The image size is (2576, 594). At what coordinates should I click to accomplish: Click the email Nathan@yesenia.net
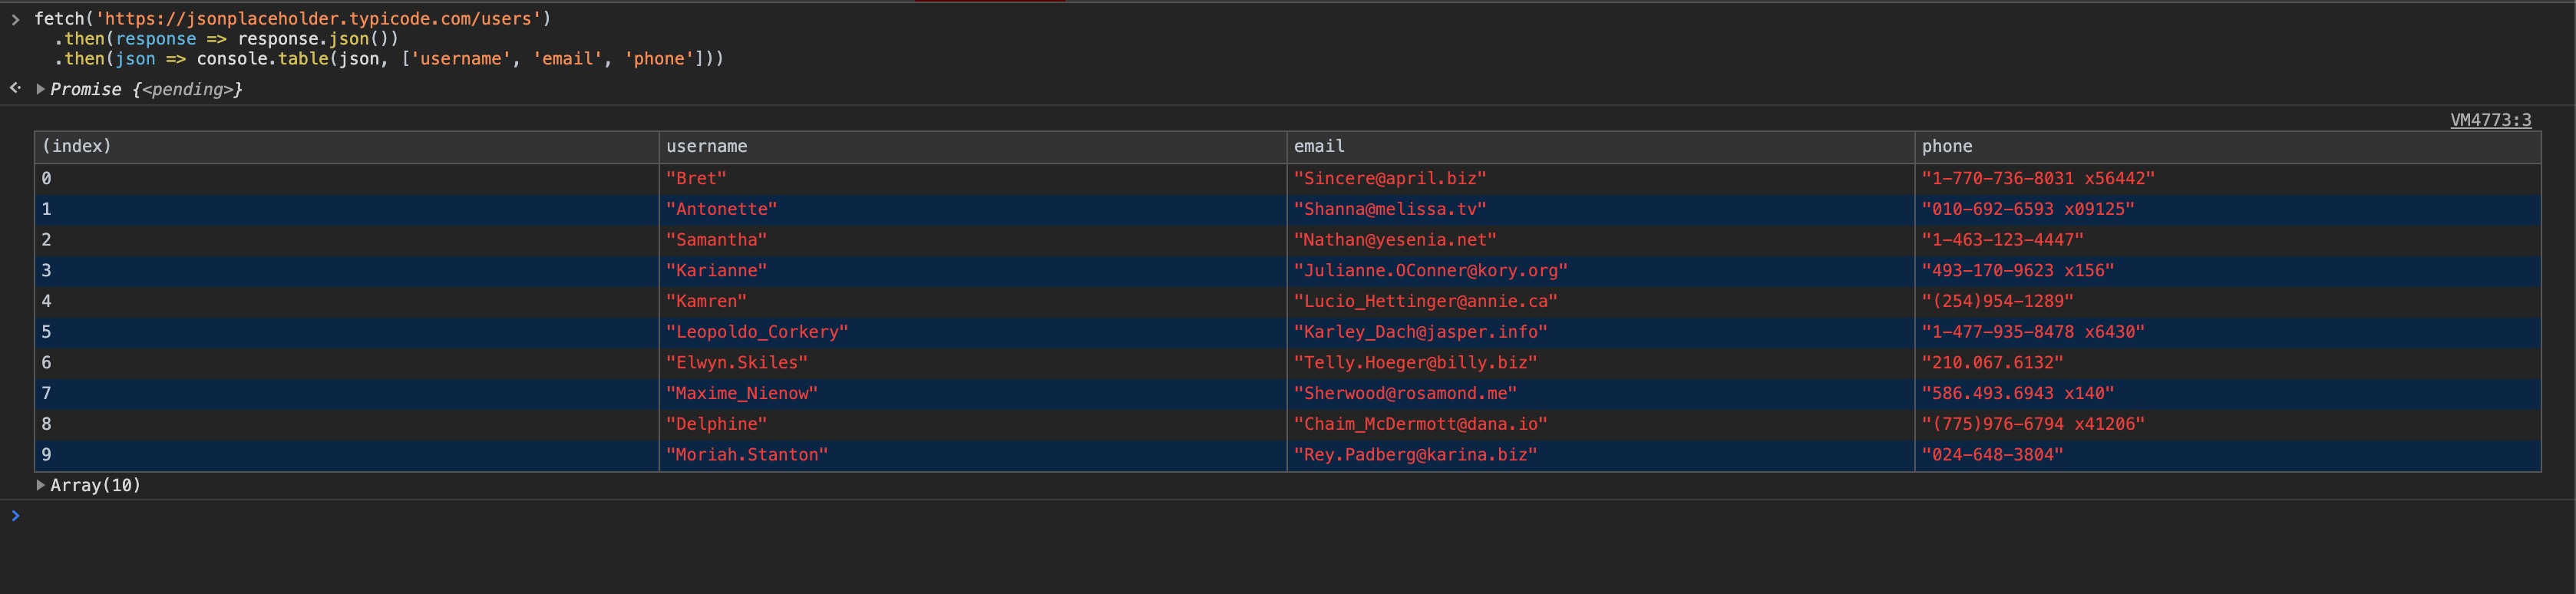(x=1395, y=240)
